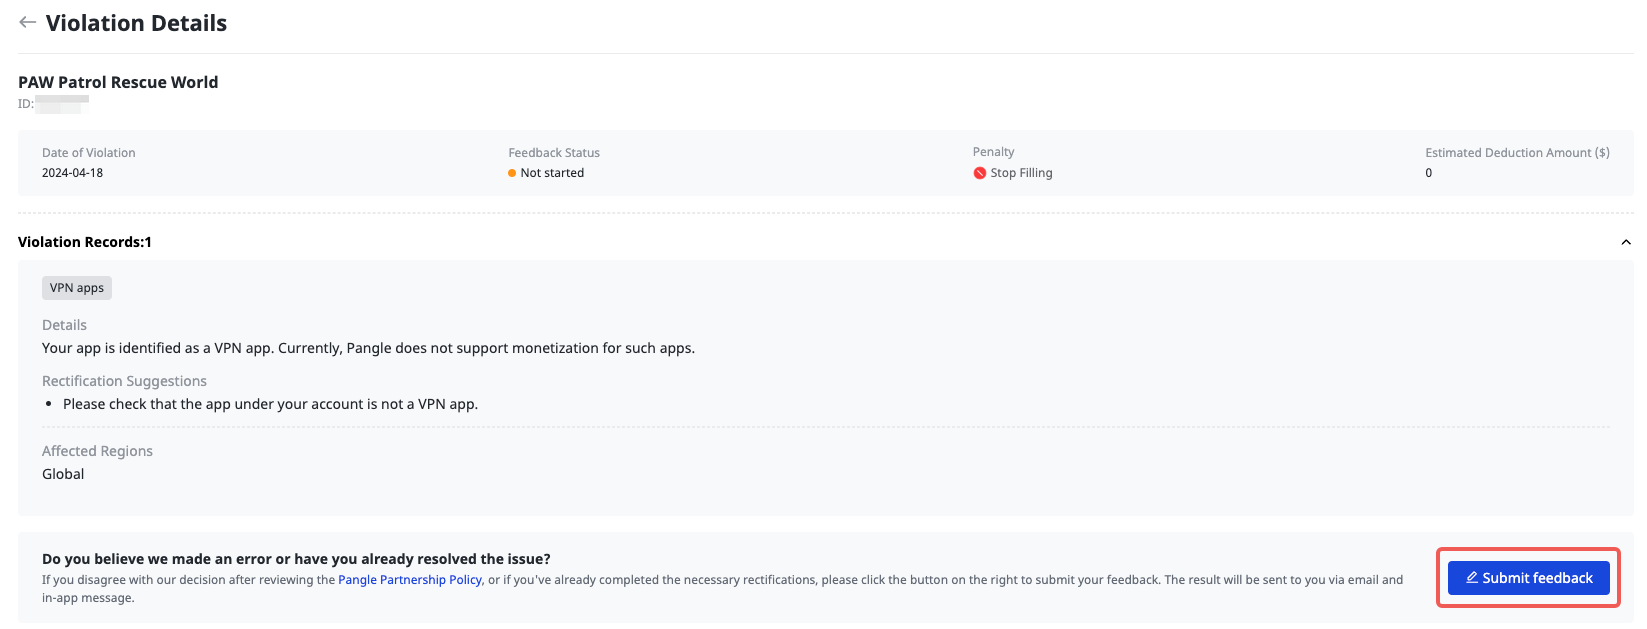Click the orange Not started status dot
The height and width of the screenshot is (629, 1647).
click(512, 173)
